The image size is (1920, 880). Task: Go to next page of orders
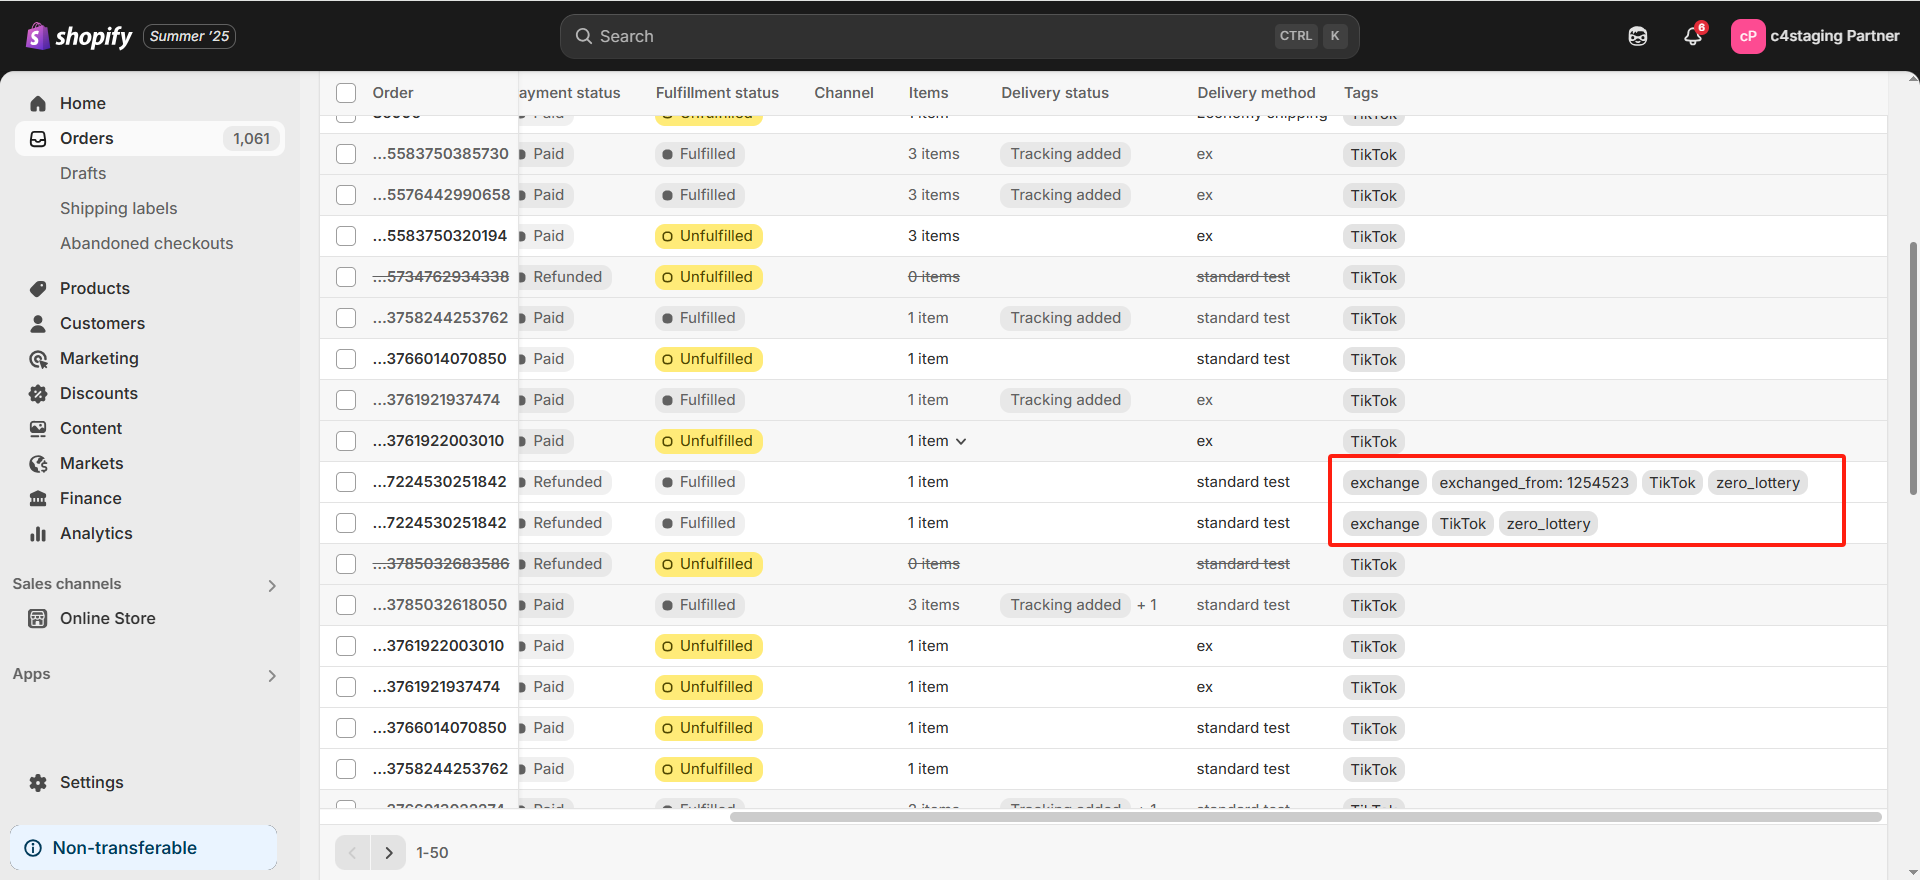388,853
